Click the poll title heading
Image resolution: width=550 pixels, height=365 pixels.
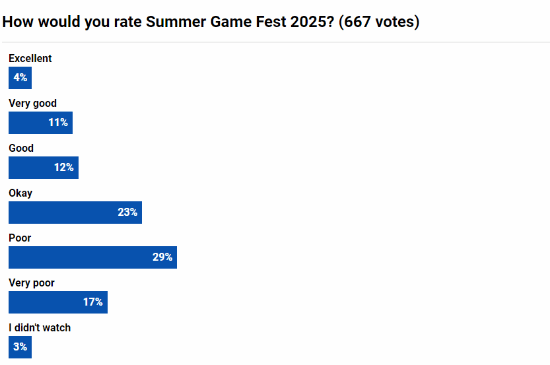coord(211,22)
